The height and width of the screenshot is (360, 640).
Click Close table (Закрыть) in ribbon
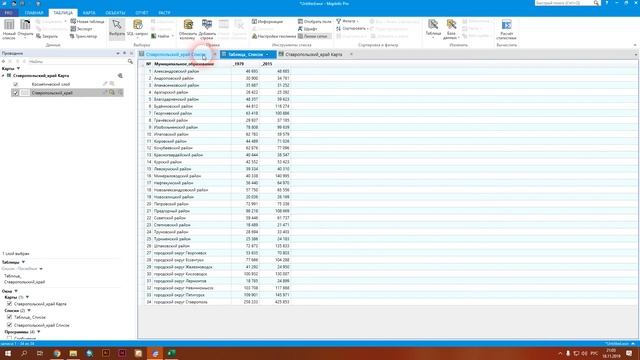47,36
